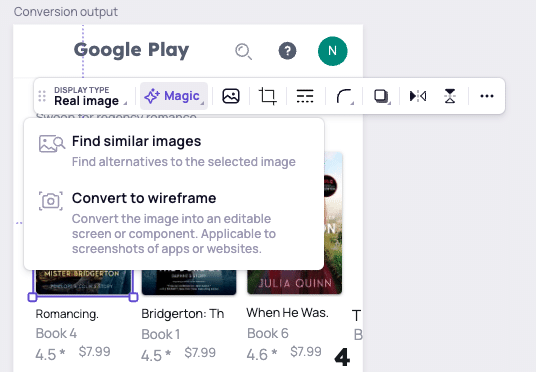This screenshot has width=536, height=372.
Task: Click bottom-left resize handle of selected image
Action: 32,297
